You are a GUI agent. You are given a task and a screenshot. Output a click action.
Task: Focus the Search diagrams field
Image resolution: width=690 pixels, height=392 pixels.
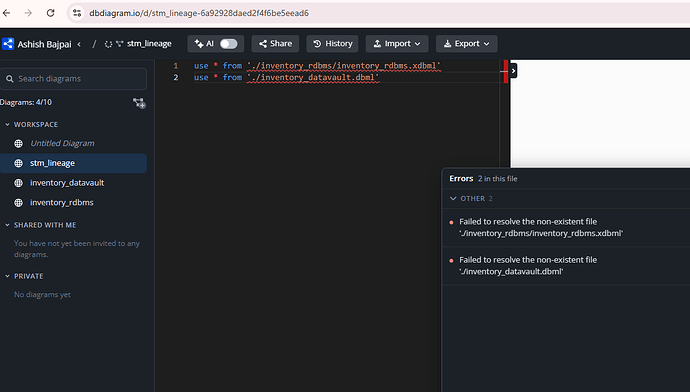73,79
